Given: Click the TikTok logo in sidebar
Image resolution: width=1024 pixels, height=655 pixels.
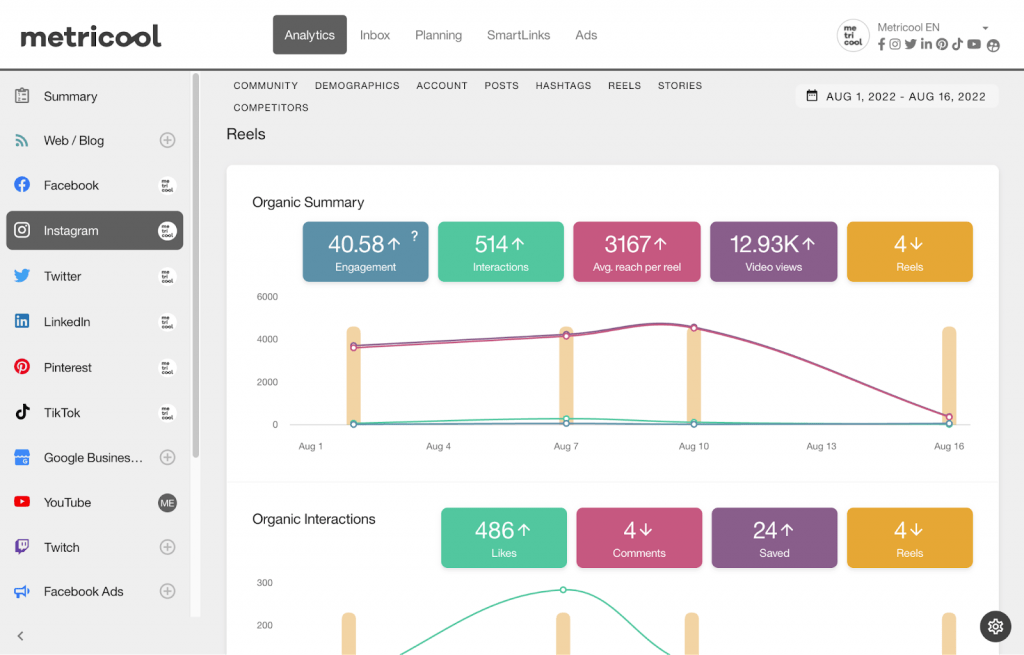Looking at the screenshot, I should point(22,412).
